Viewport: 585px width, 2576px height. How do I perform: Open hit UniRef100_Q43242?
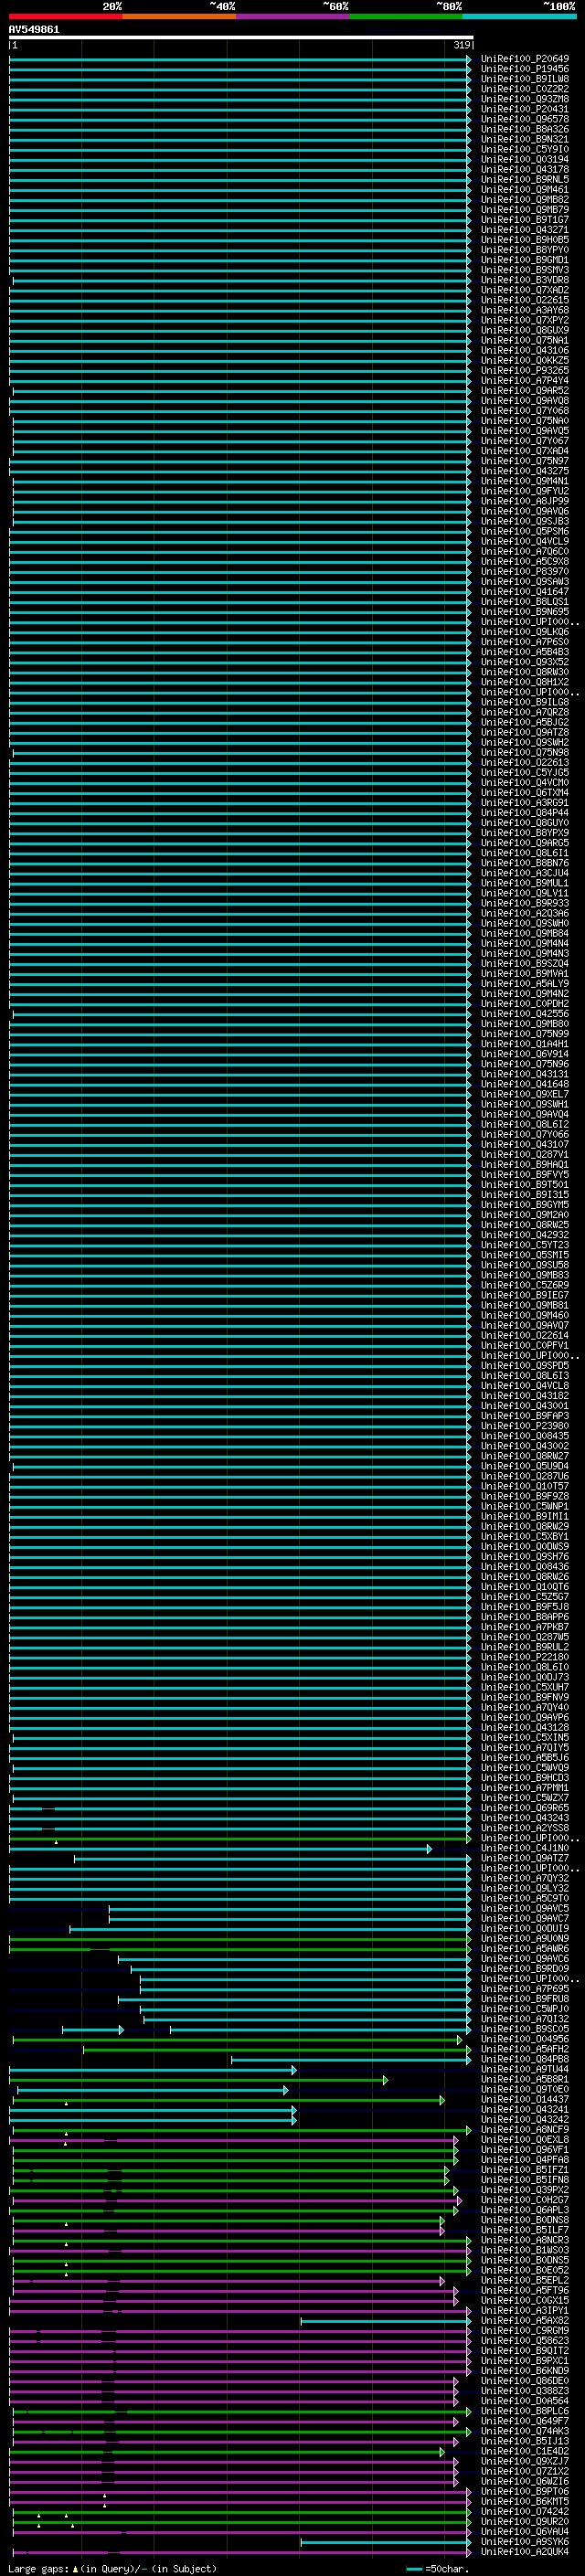(524, 2119)
